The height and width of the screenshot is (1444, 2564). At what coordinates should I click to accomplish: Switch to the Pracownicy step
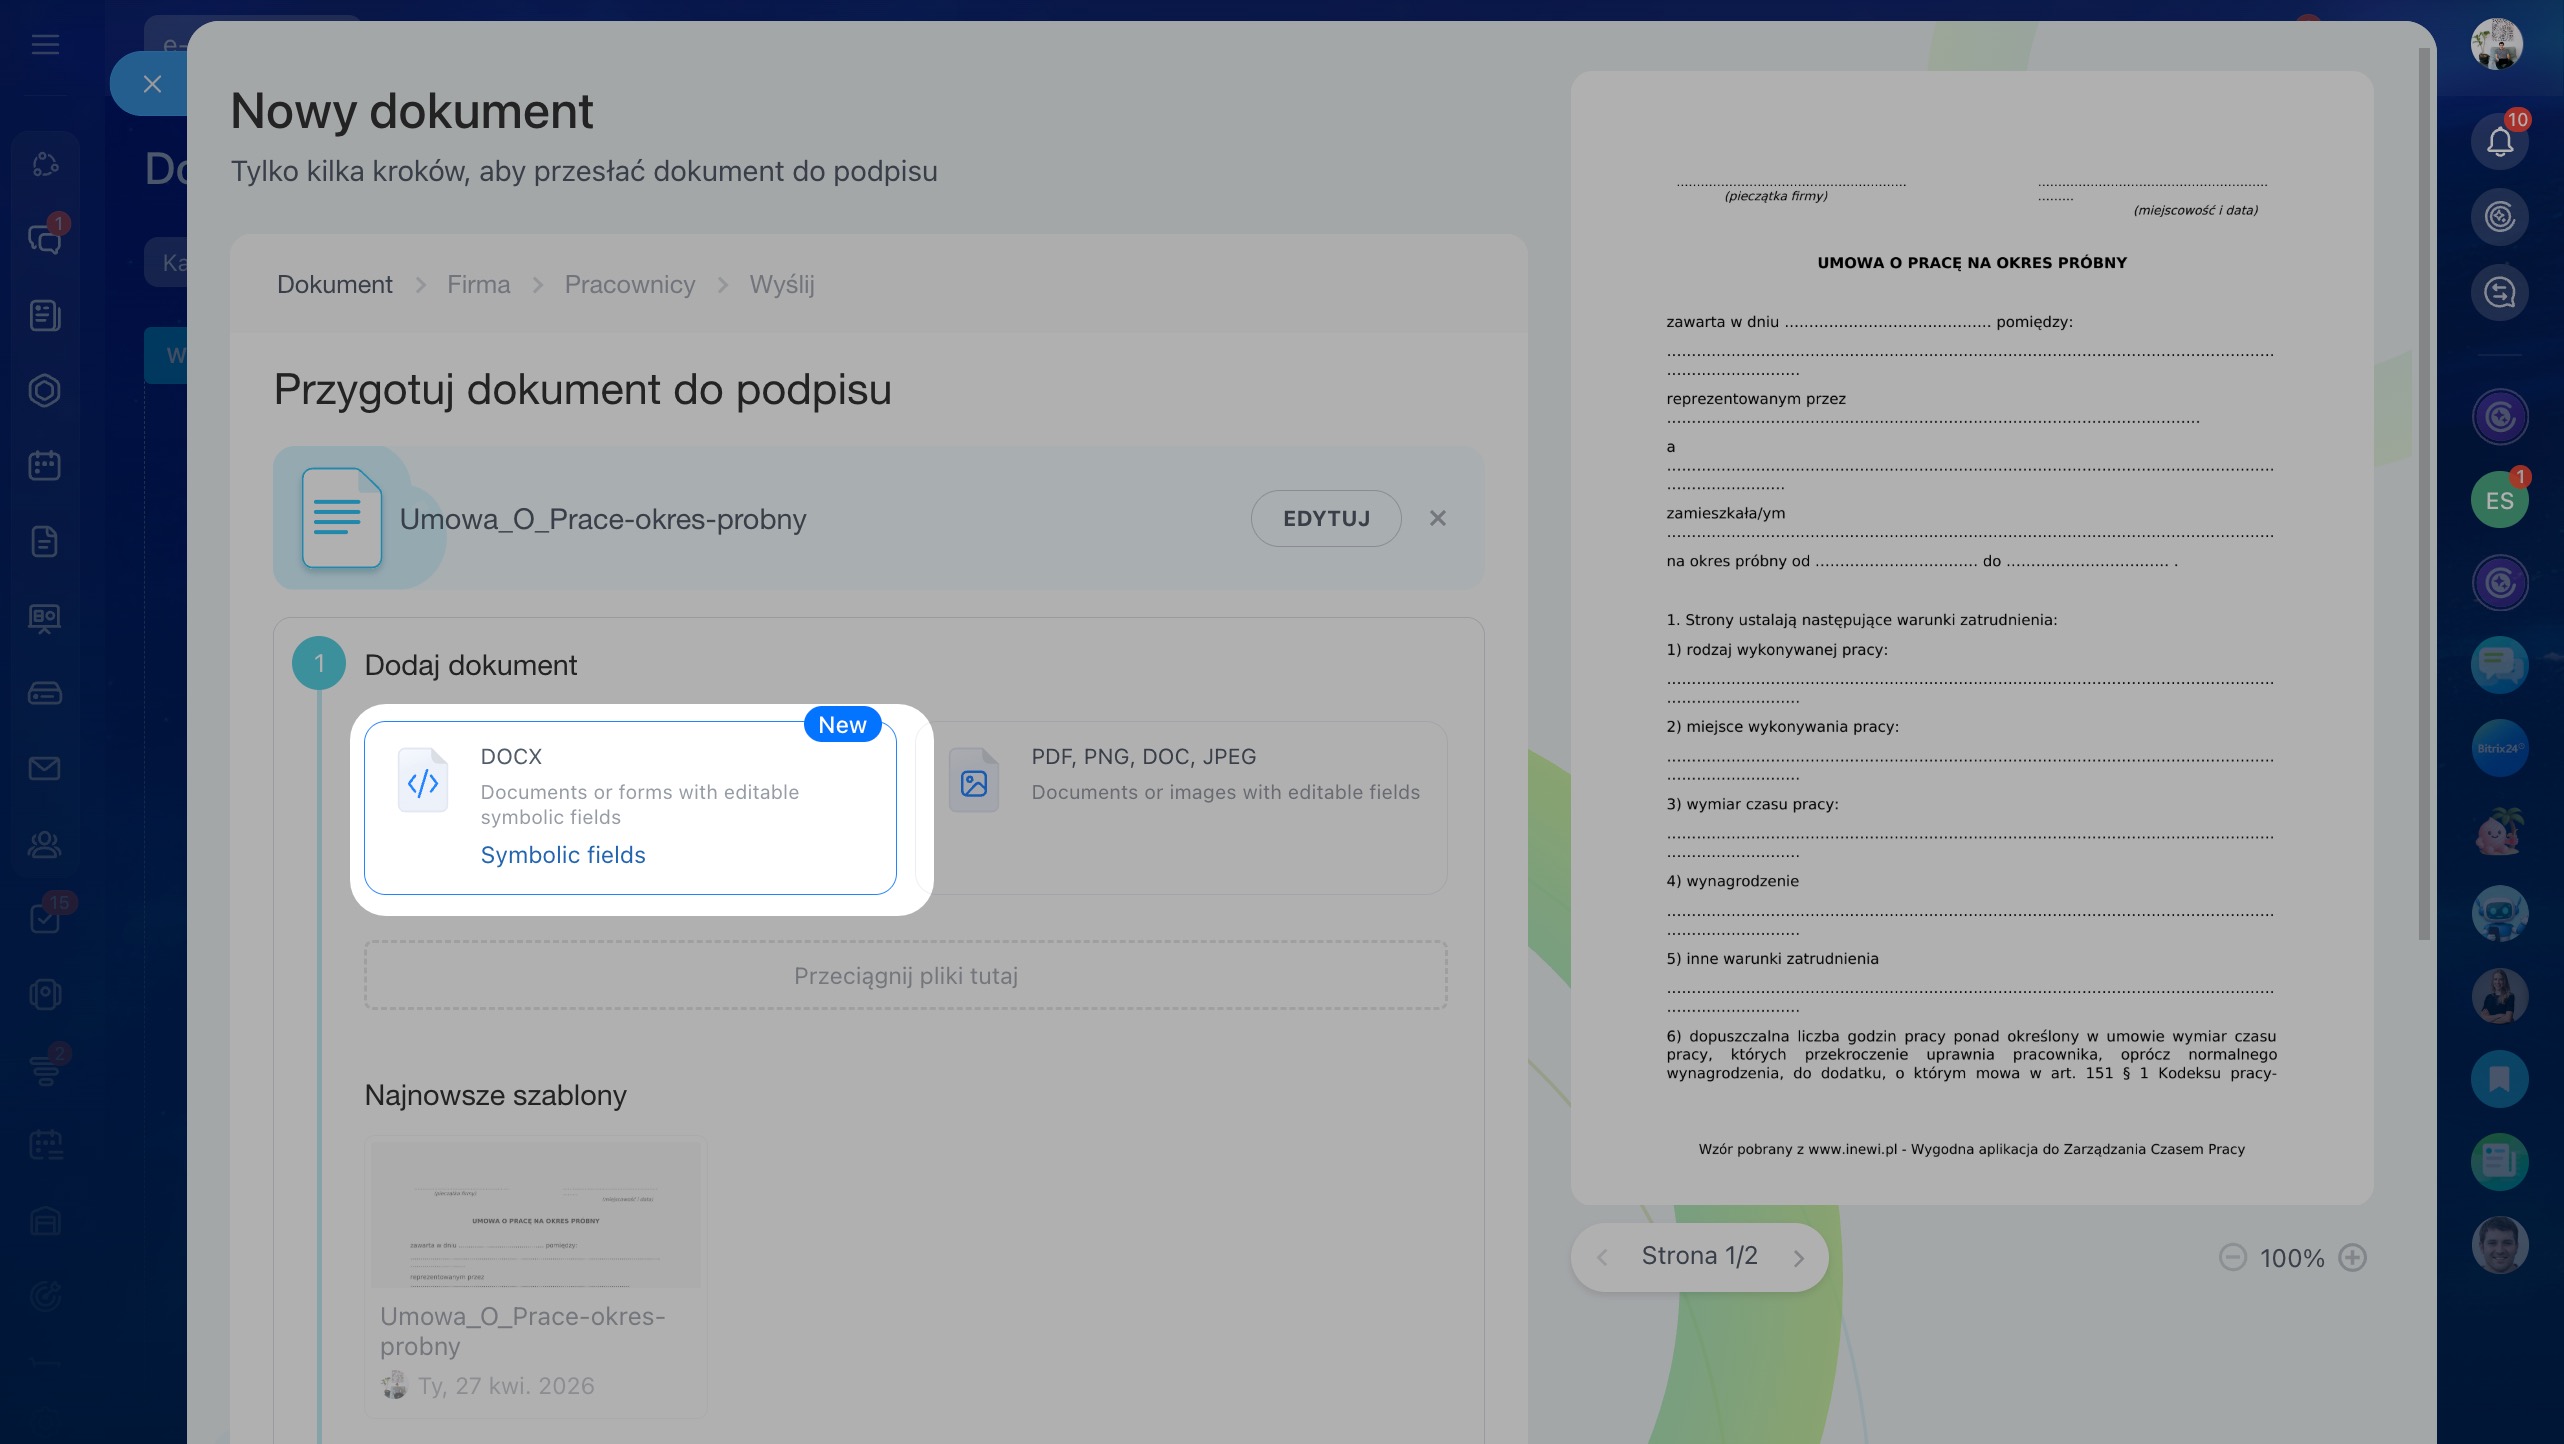pos(629,285)
